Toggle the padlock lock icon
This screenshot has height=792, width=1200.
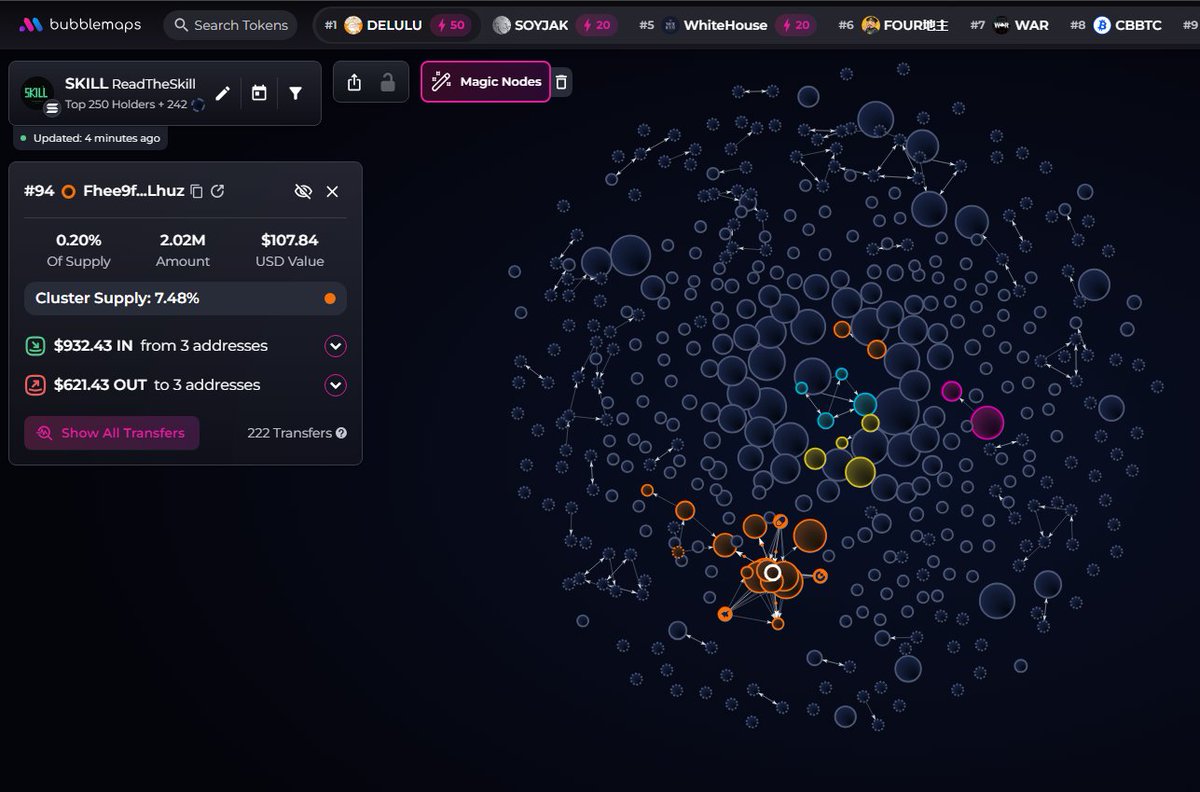[x=388, y=82]
